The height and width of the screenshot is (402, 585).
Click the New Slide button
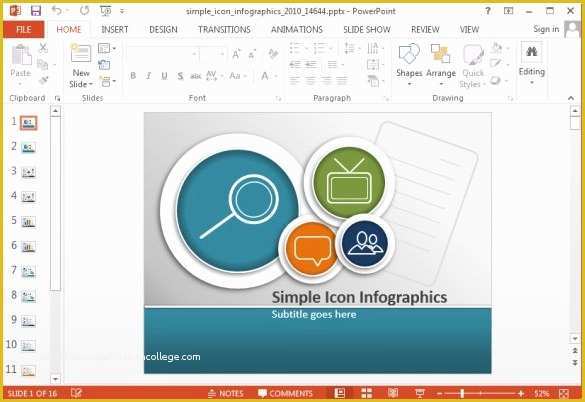click(81, 66)
